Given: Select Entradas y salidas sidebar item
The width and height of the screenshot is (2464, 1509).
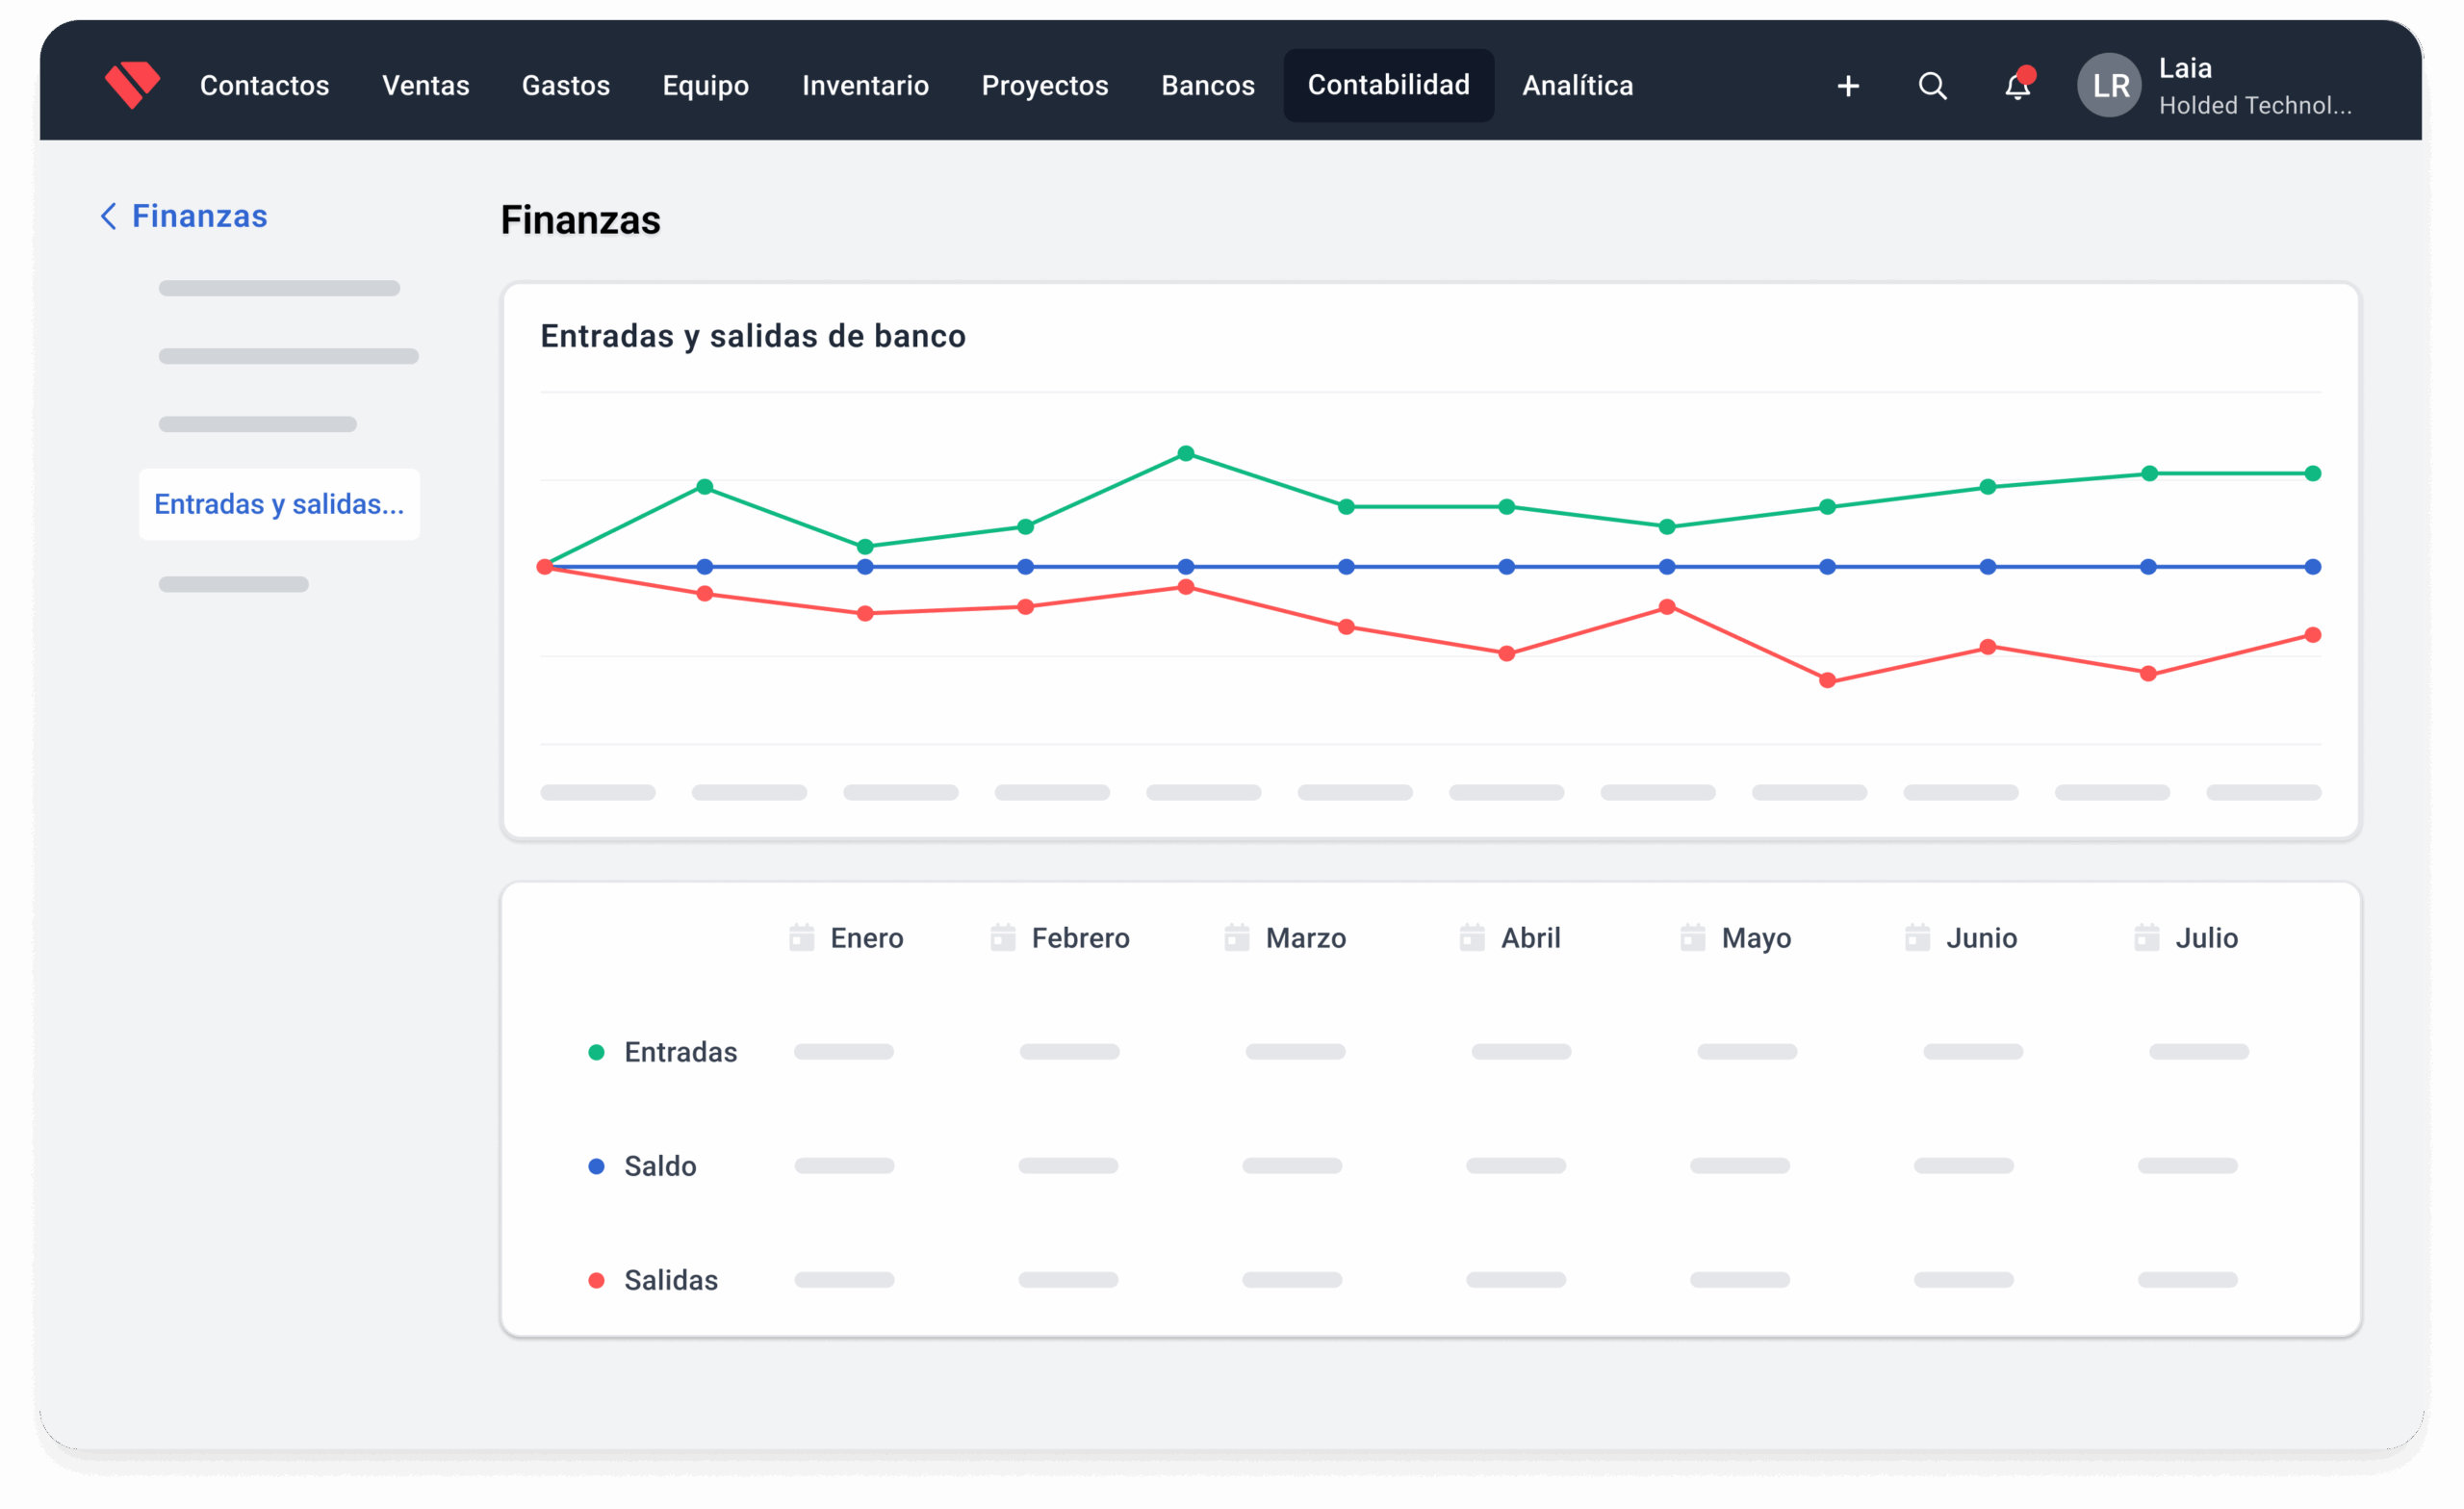Looking at the screenshot, I should coord(279,504).
